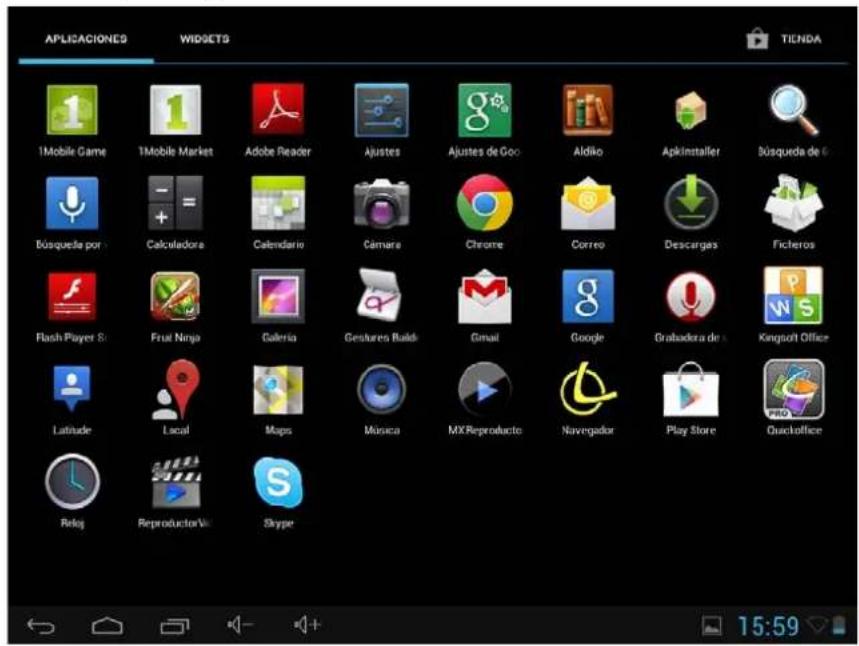This screenshot has width=859, height=646.
Task: Launch the Cámara app
Action: [x=381, y=203]
